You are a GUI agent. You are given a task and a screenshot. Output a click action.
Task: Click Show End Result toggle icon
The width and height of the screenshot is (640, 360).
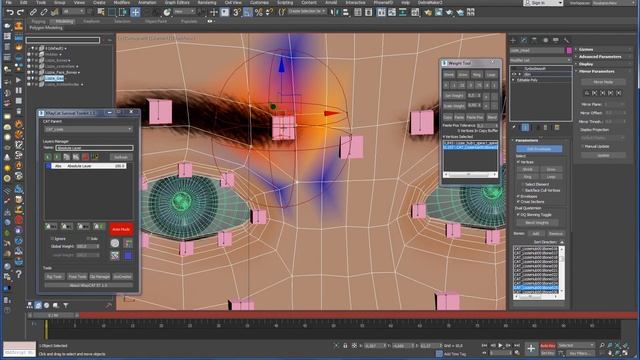(525, 127)
